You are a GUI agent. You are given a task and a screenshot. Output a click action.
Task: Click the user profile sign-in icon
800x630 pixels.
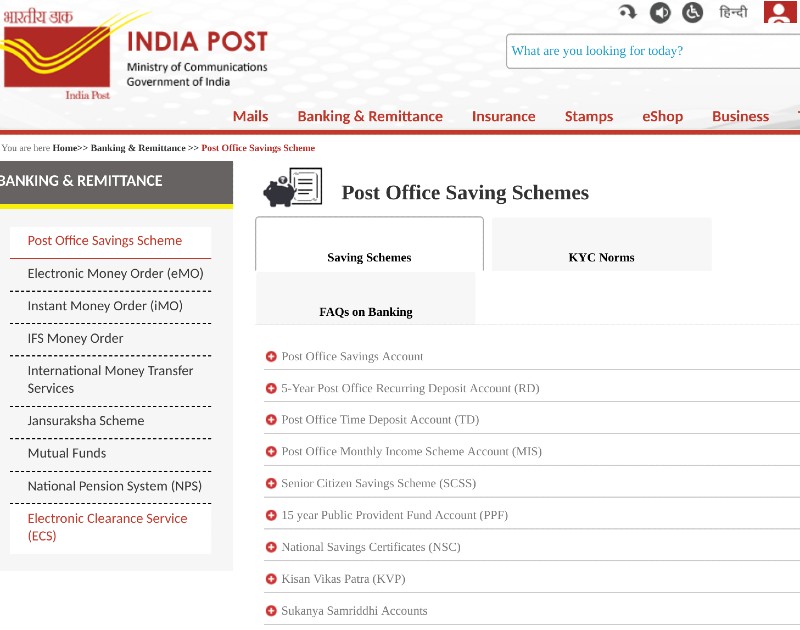pos(780,12)
